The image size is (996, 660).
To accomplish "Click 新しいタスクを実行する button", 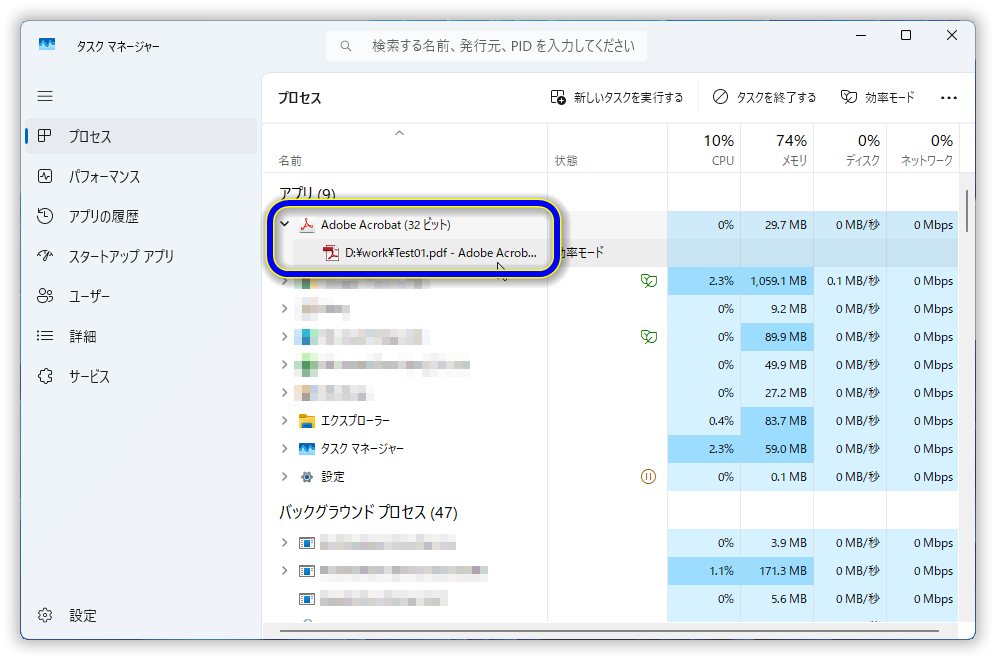I will pos(620,97).
